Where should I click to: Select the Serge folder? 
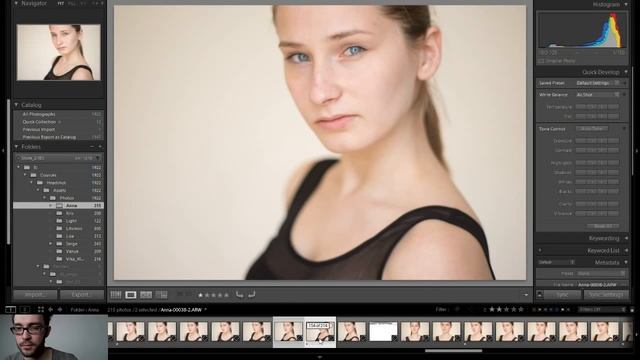click(x=58, y=244)
